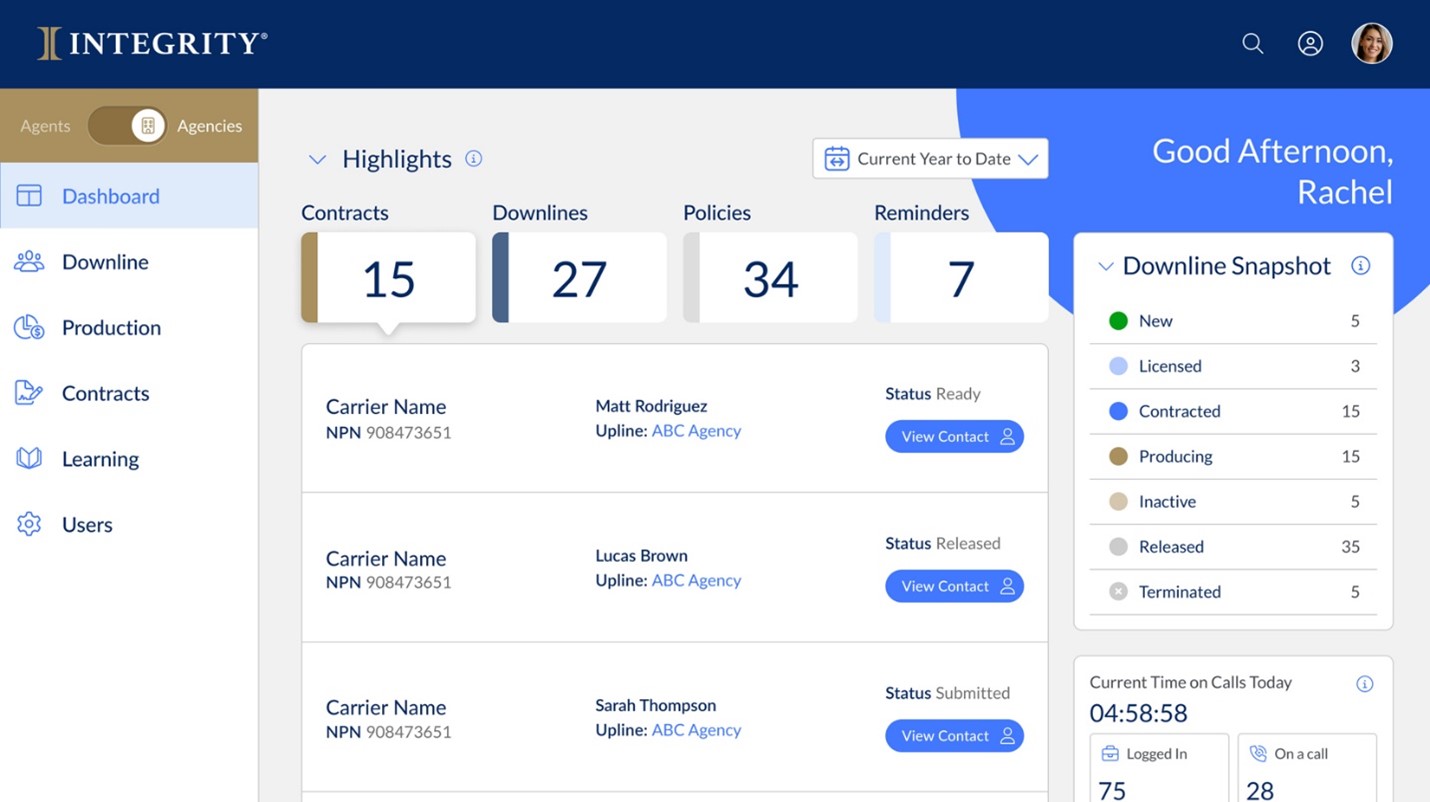Viewport: 1430px width, 802px height.
Task: Click the green New status dot
Action: click(1119, 321)
